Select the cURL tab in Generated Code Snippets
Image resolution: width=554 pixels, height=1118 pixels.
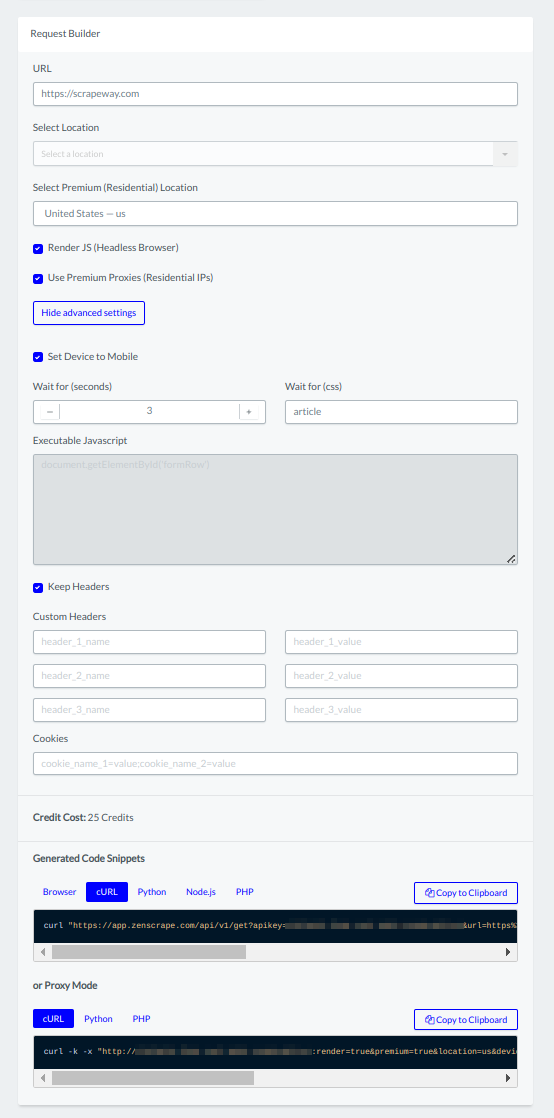107,892
